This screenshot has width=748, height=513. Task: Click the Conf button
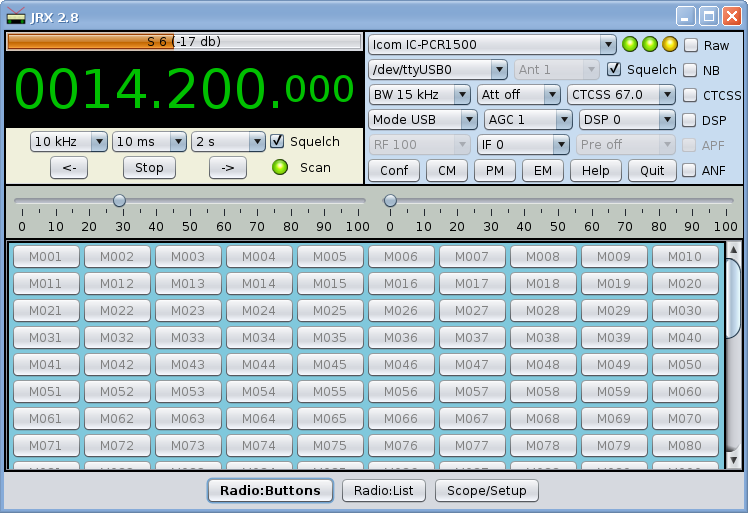393,170
